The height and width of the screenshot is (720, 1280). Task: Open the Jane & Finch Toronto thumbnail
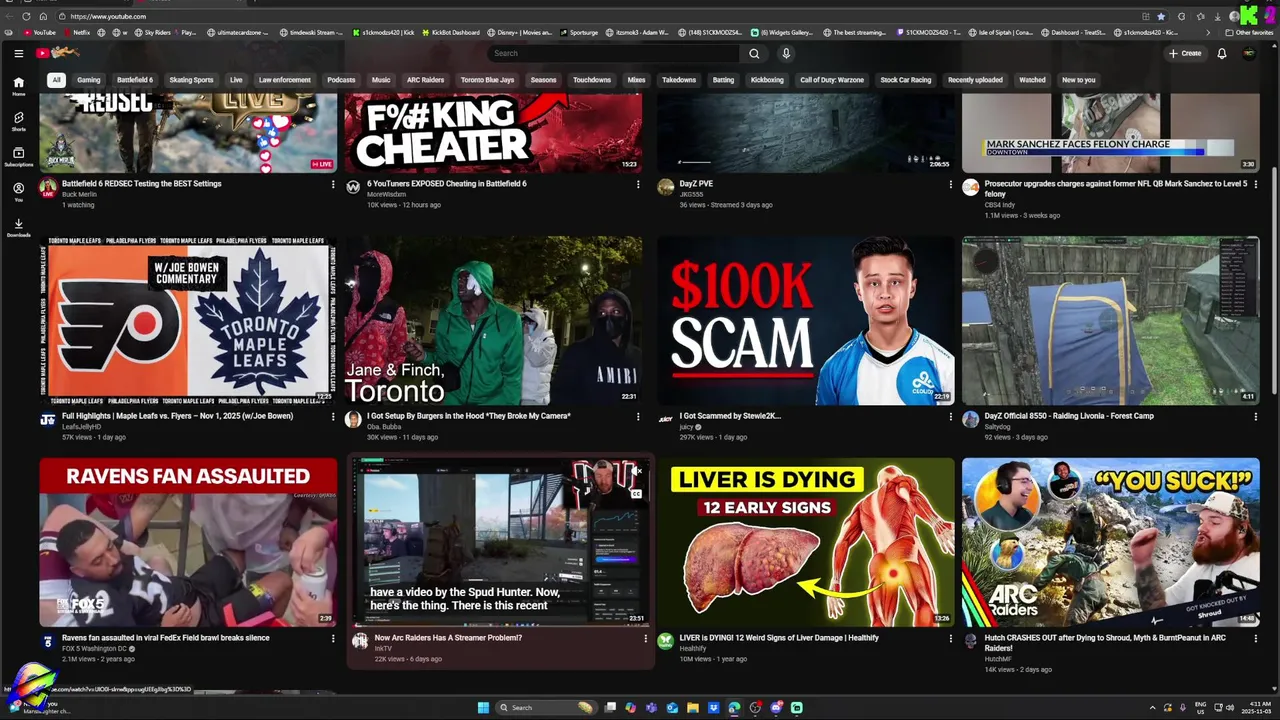(x=493, y=320)
